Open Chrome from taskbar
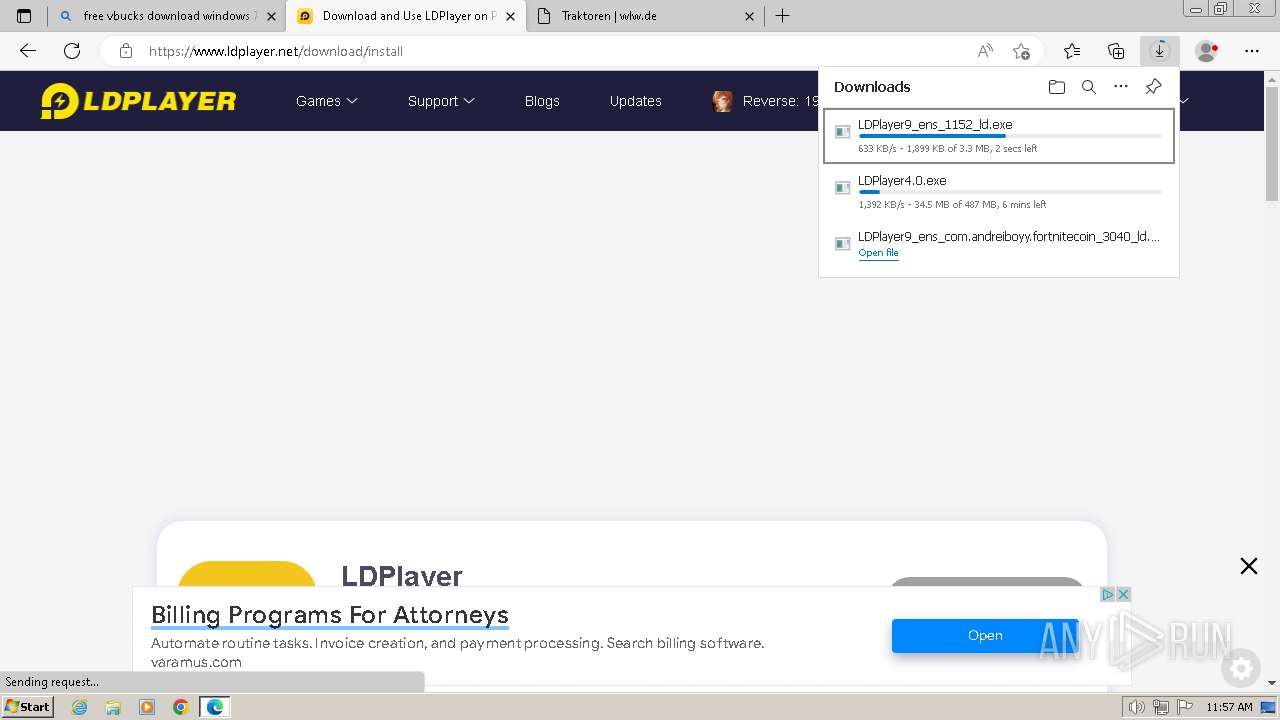 tap(181, 707)
